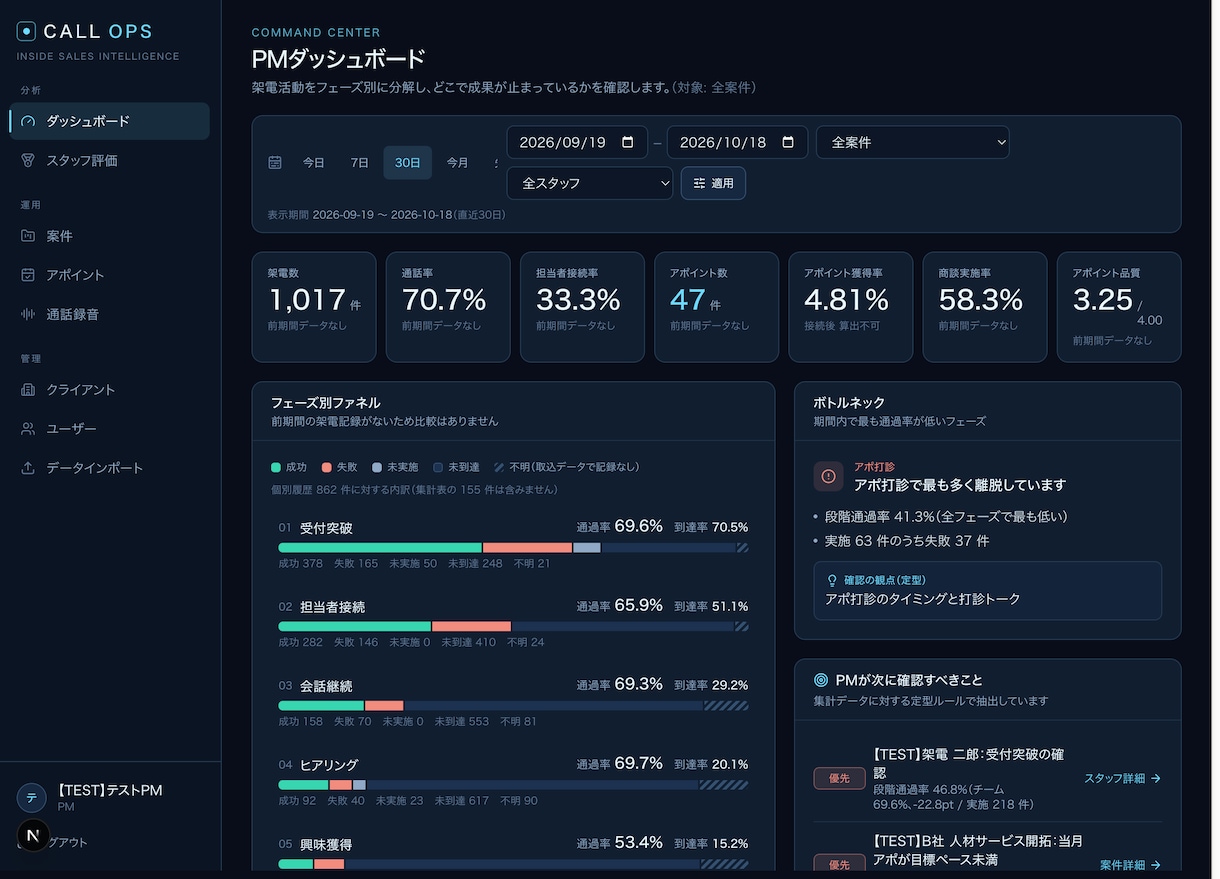The image size is (1220, 879).
Task: Click the アポイント calendar icon in sidebar
Action: click(x=28, y=275)
